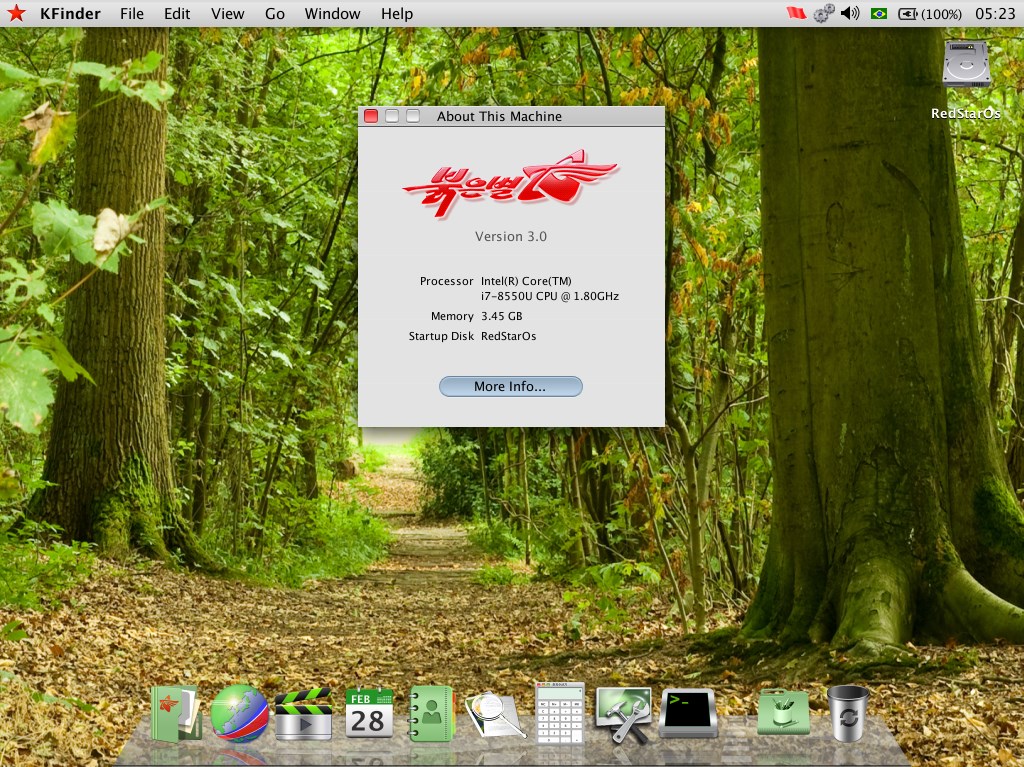Click the red-star folder icon in dock
Screen dimensions: 1024x767
pyautogui.click(x=176, y=713)
